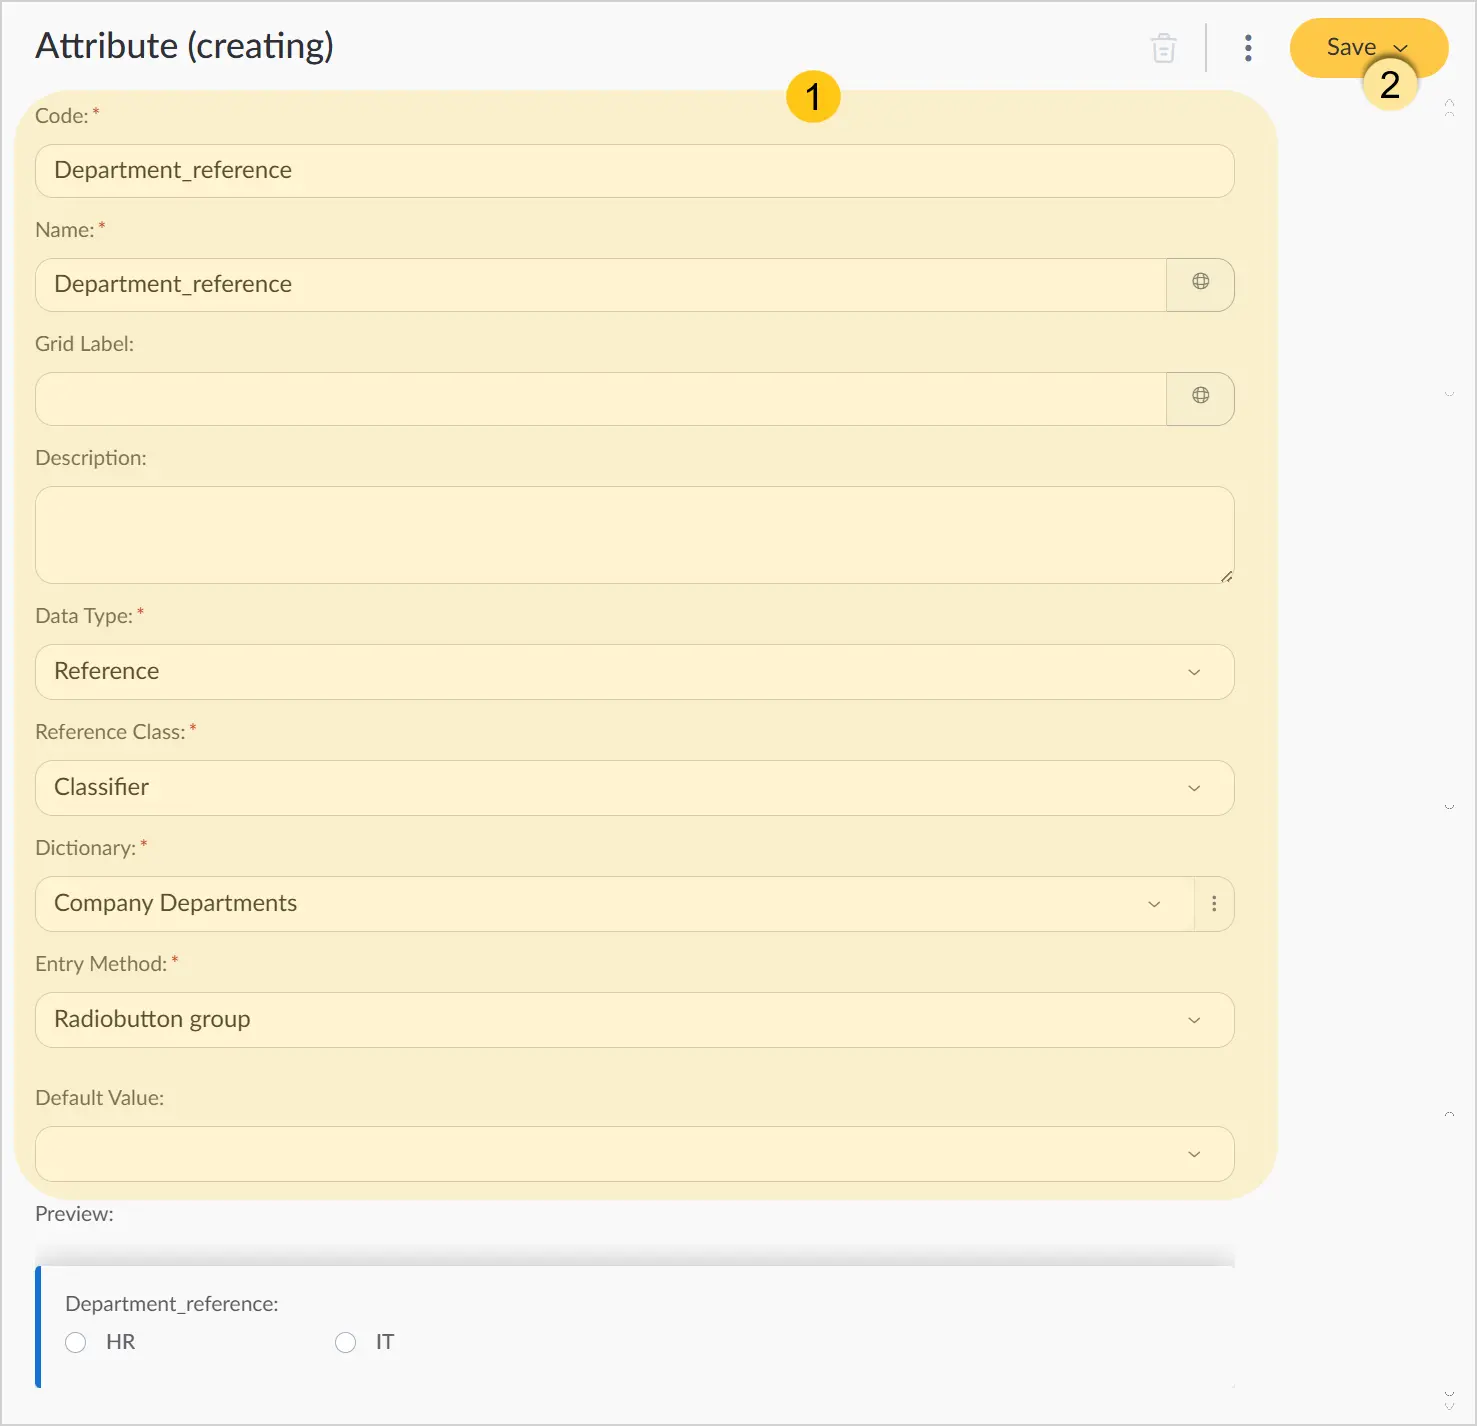Click the 'Department_reference:' preview label
The height and width of the screenshot is (1426, 1477).
tap(172, 1304)
